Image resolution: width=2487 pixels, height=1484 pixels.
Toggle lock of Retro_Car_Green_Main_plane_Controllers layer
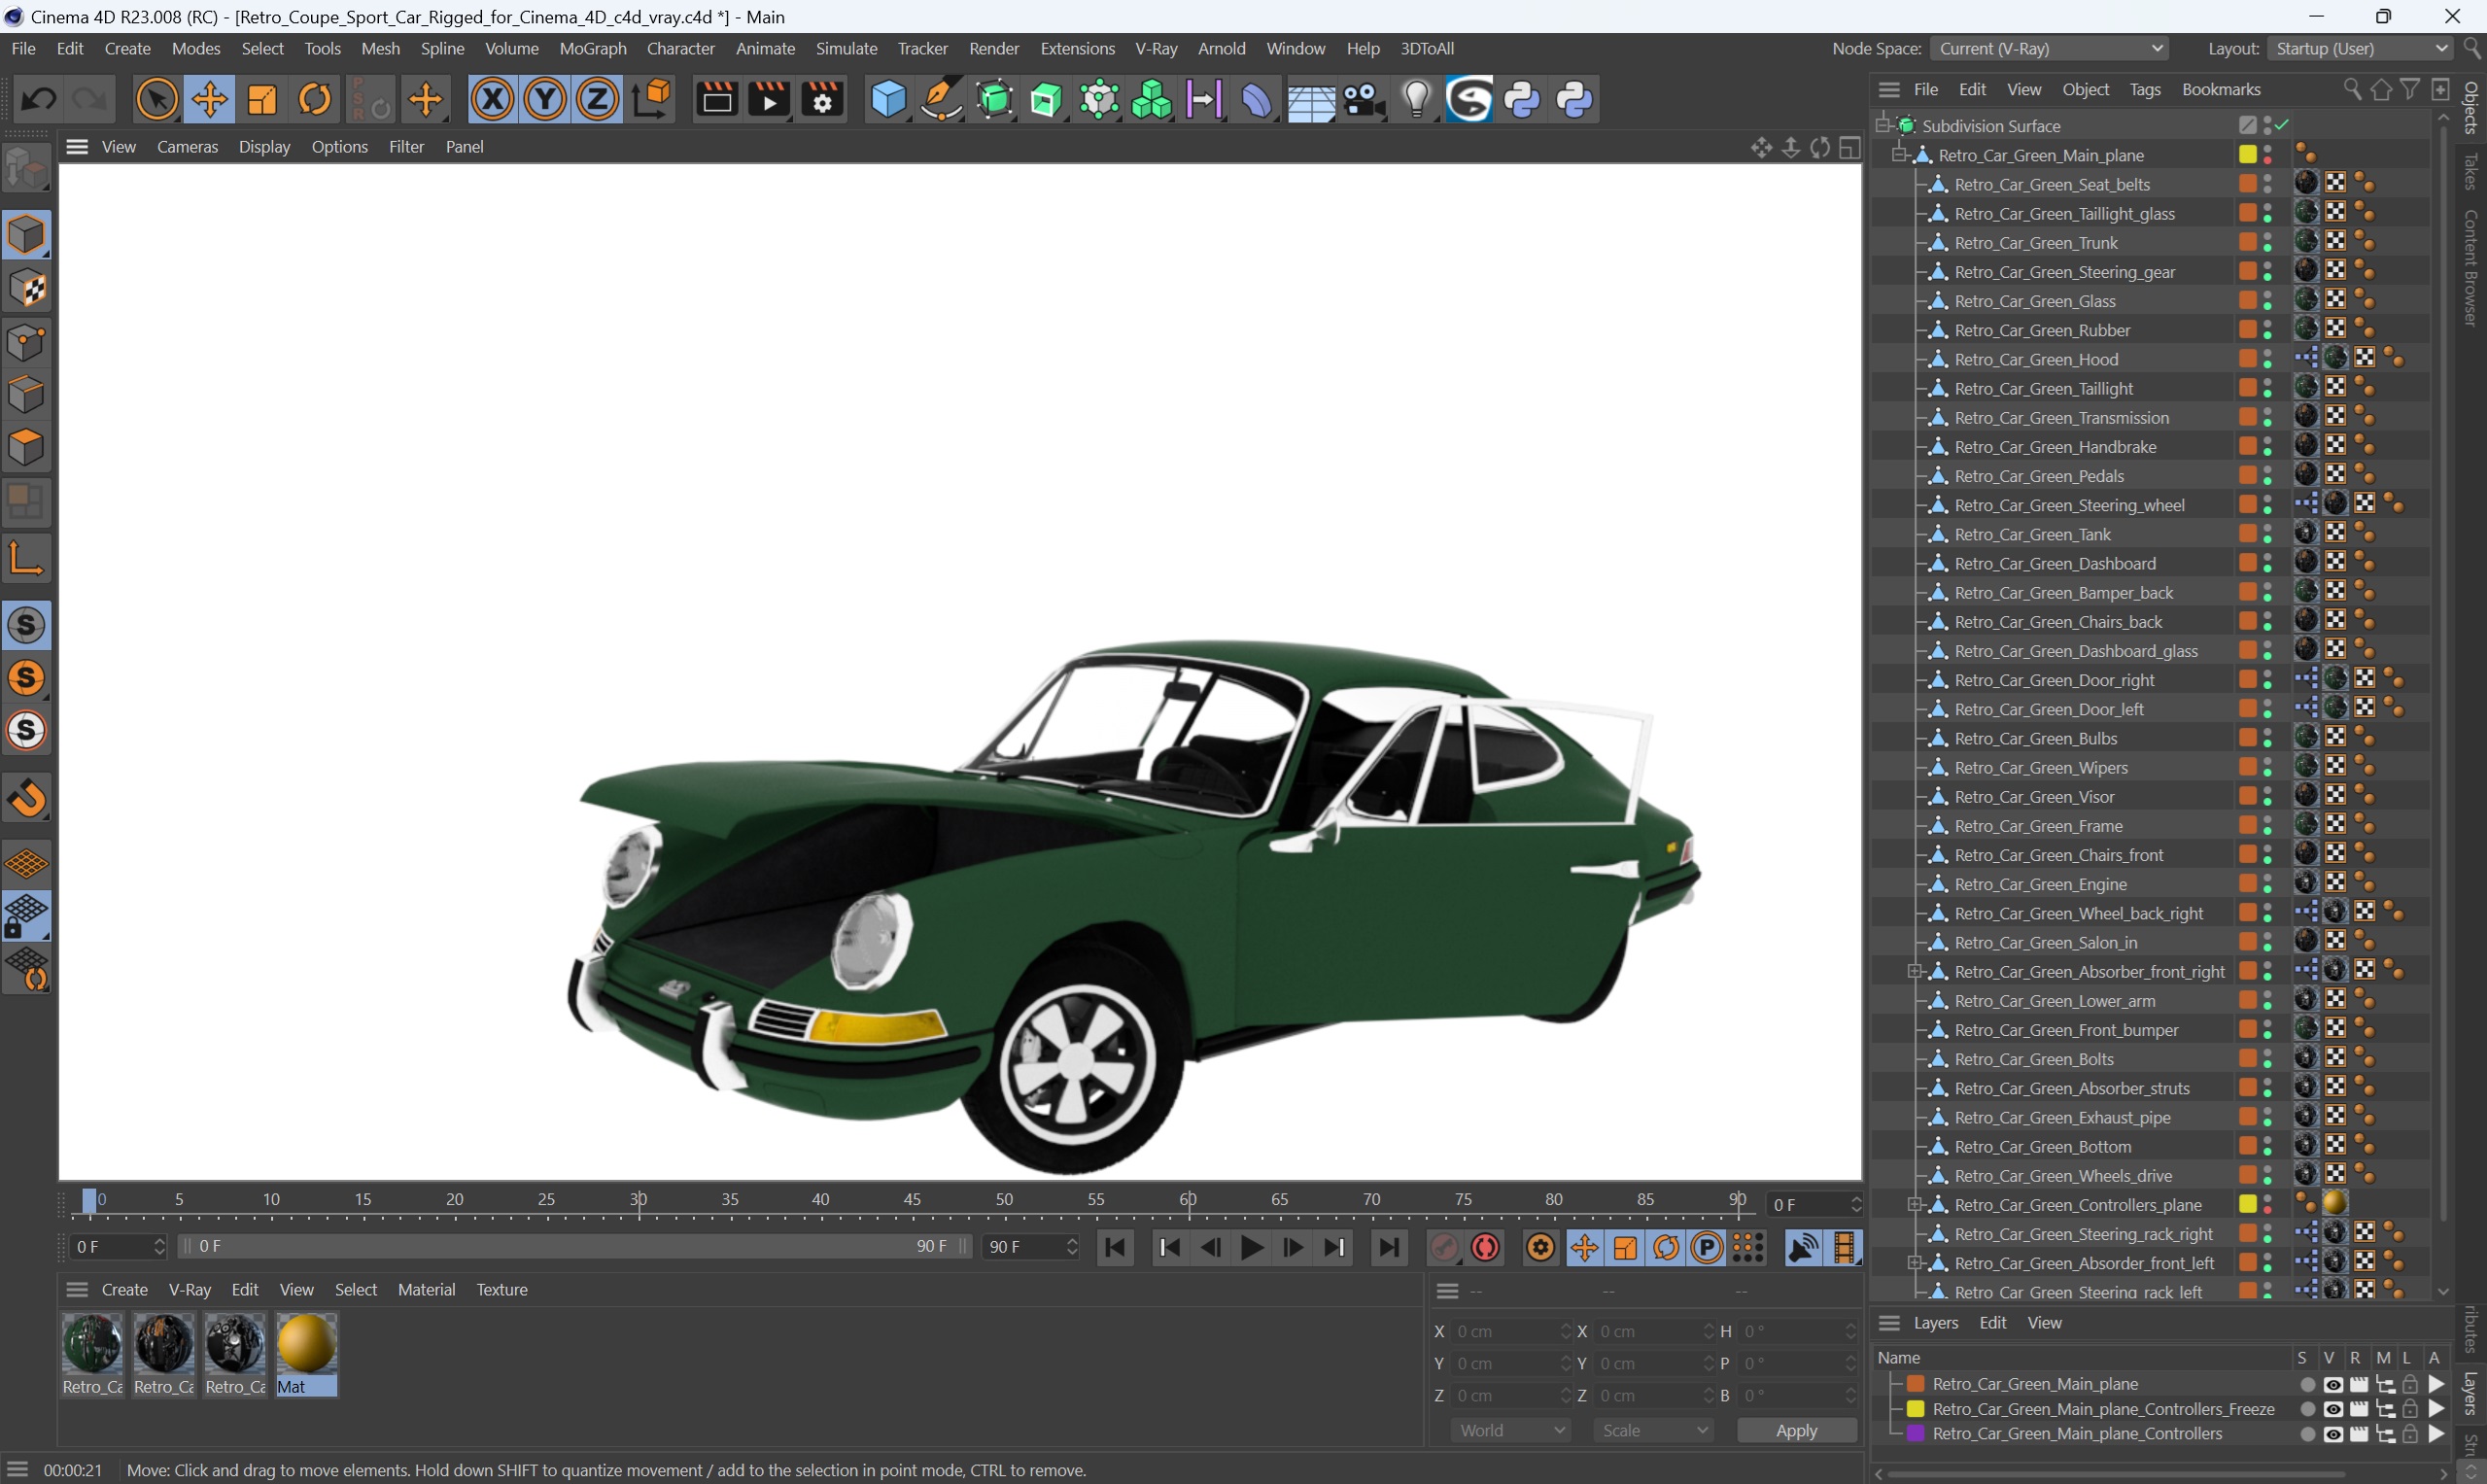2410,1434
